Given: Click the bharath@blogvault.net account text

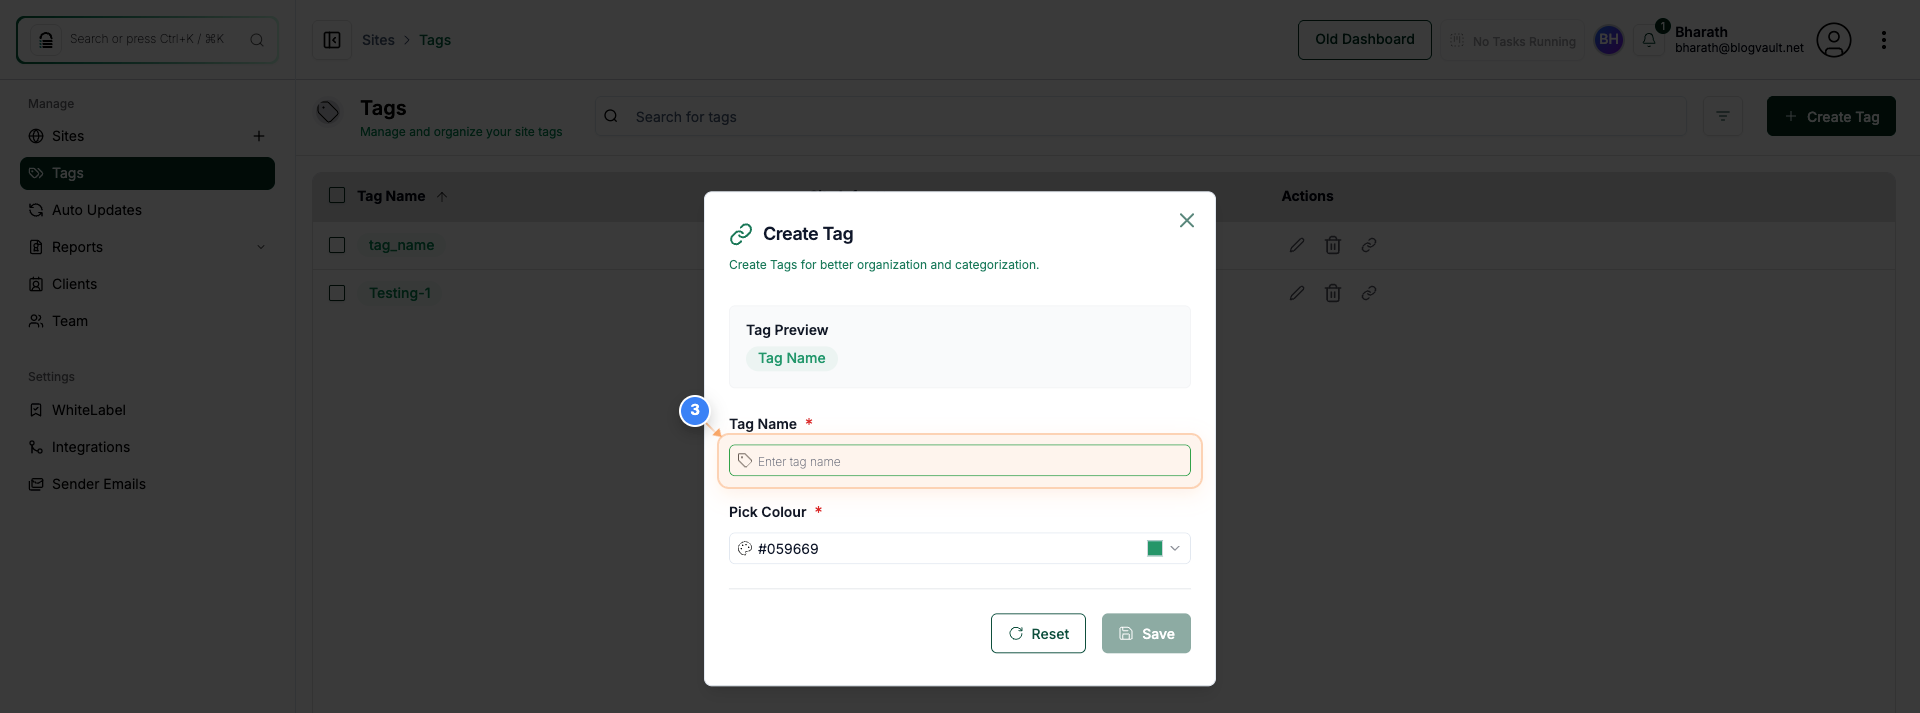Looking at the screenshot, I should (x=1739, y=48).
